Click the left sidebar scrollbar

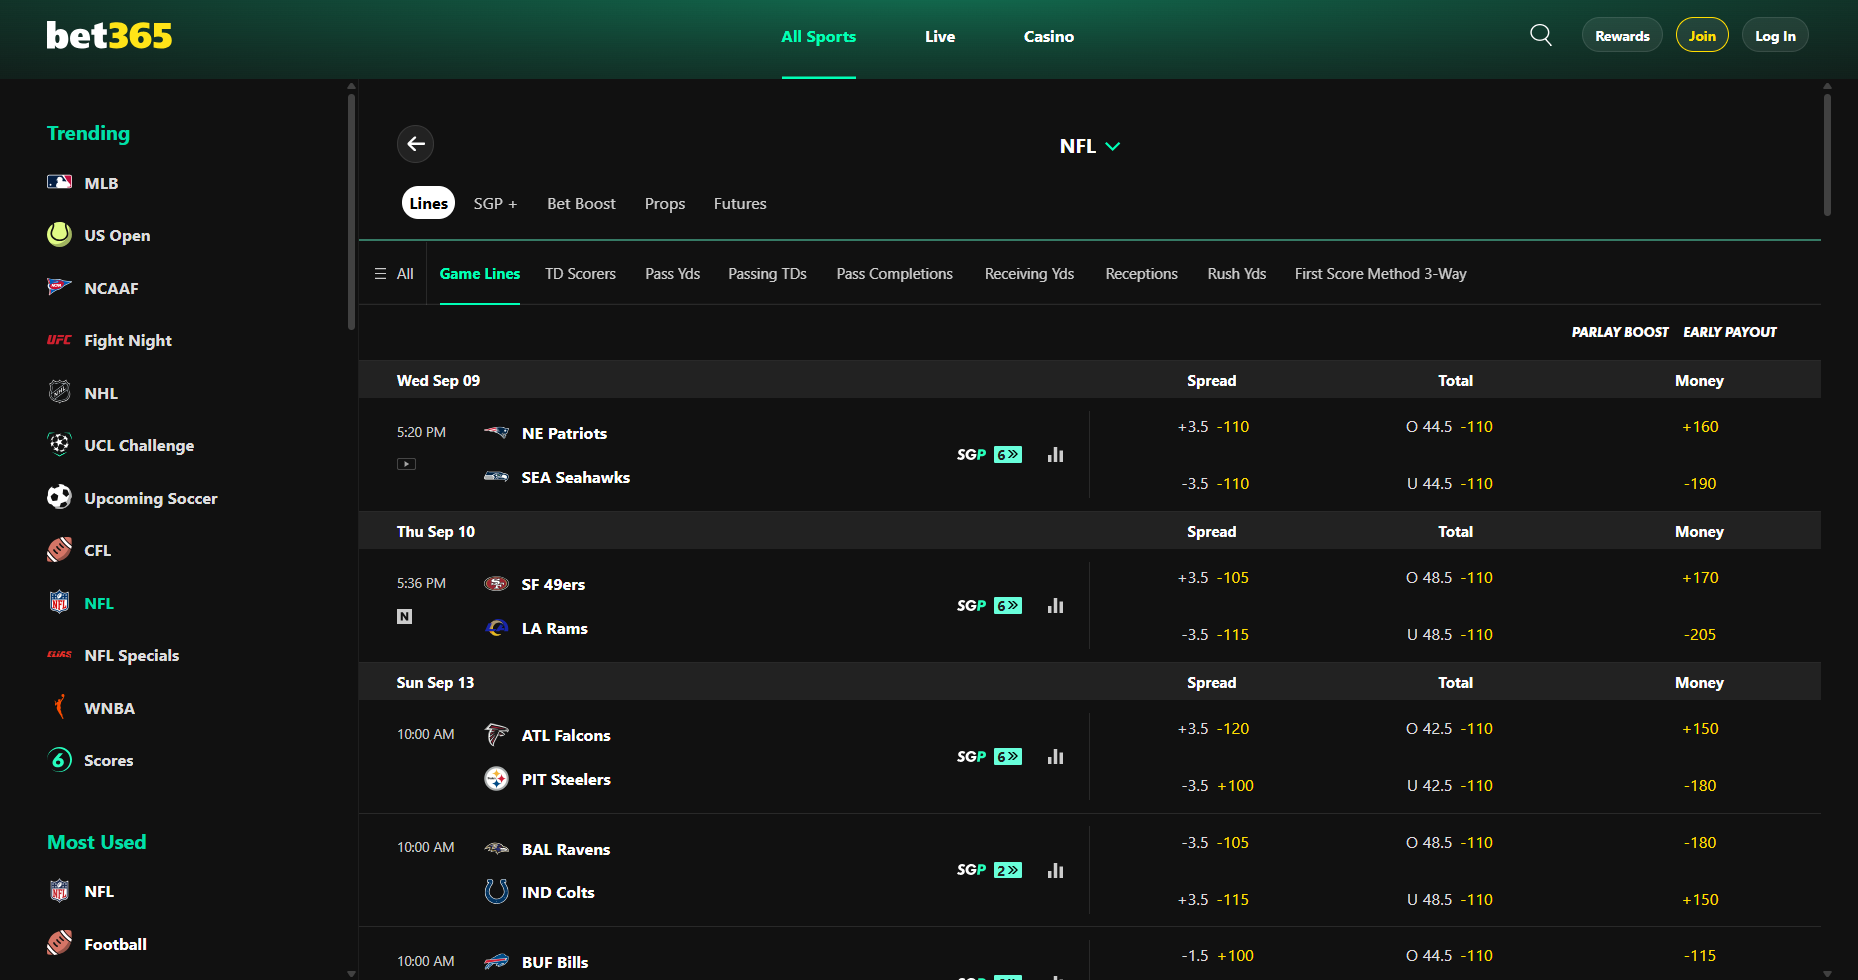[351, 212]
